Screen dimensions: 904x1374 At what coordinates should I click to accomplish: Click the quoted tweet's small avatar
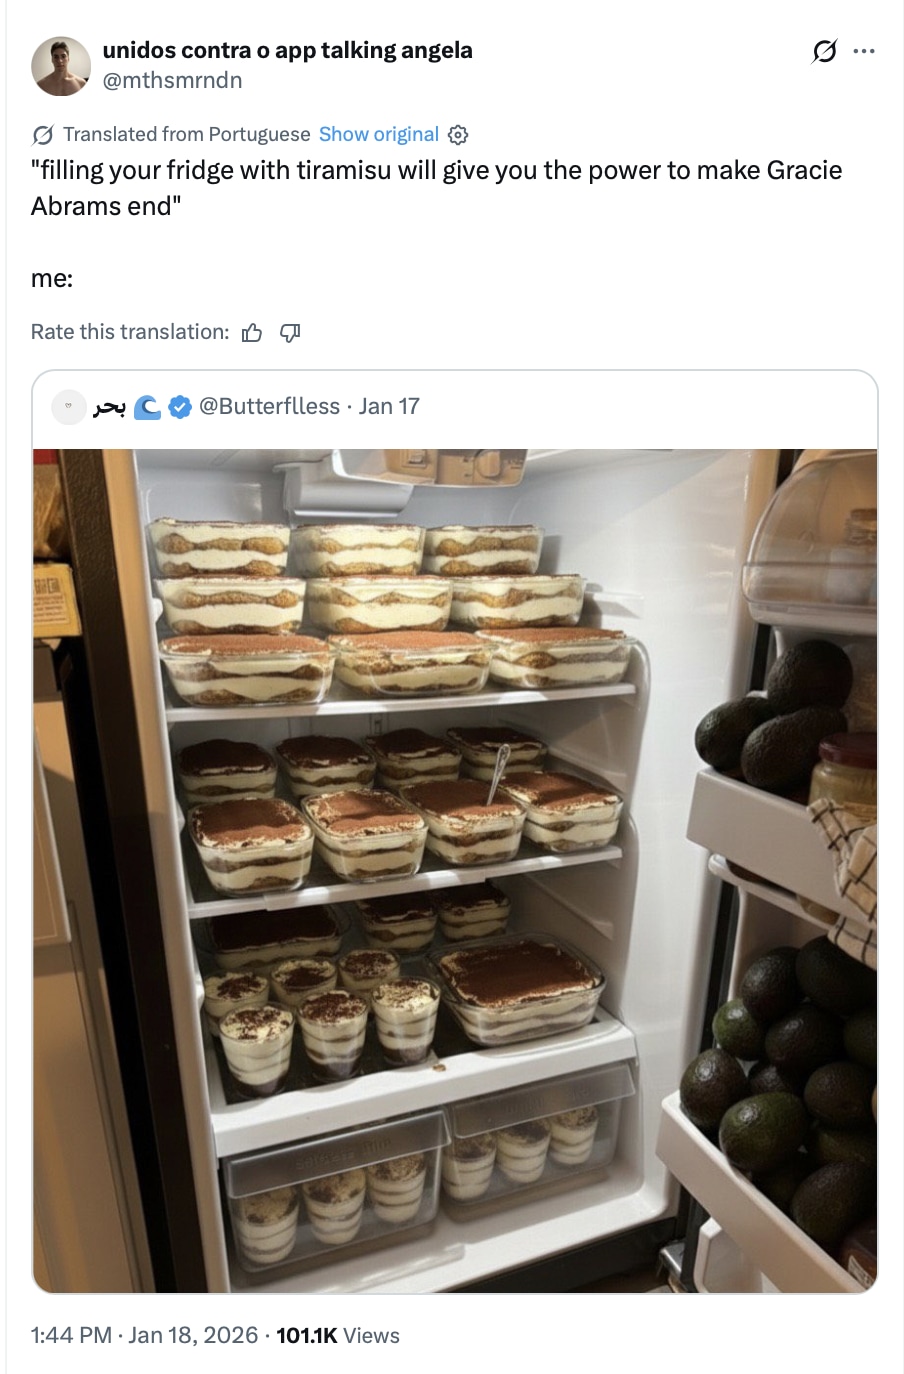69,407
